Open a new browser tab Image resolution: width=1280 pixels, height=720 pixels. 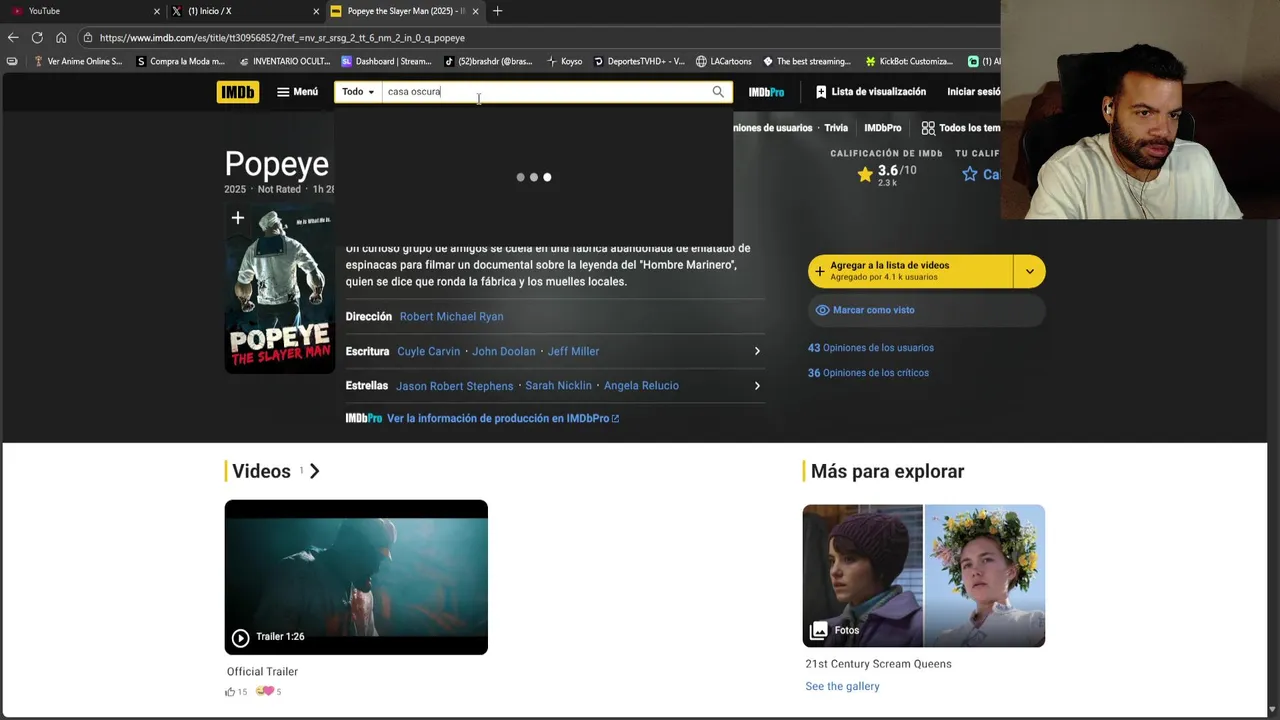(x=498, y=11)
